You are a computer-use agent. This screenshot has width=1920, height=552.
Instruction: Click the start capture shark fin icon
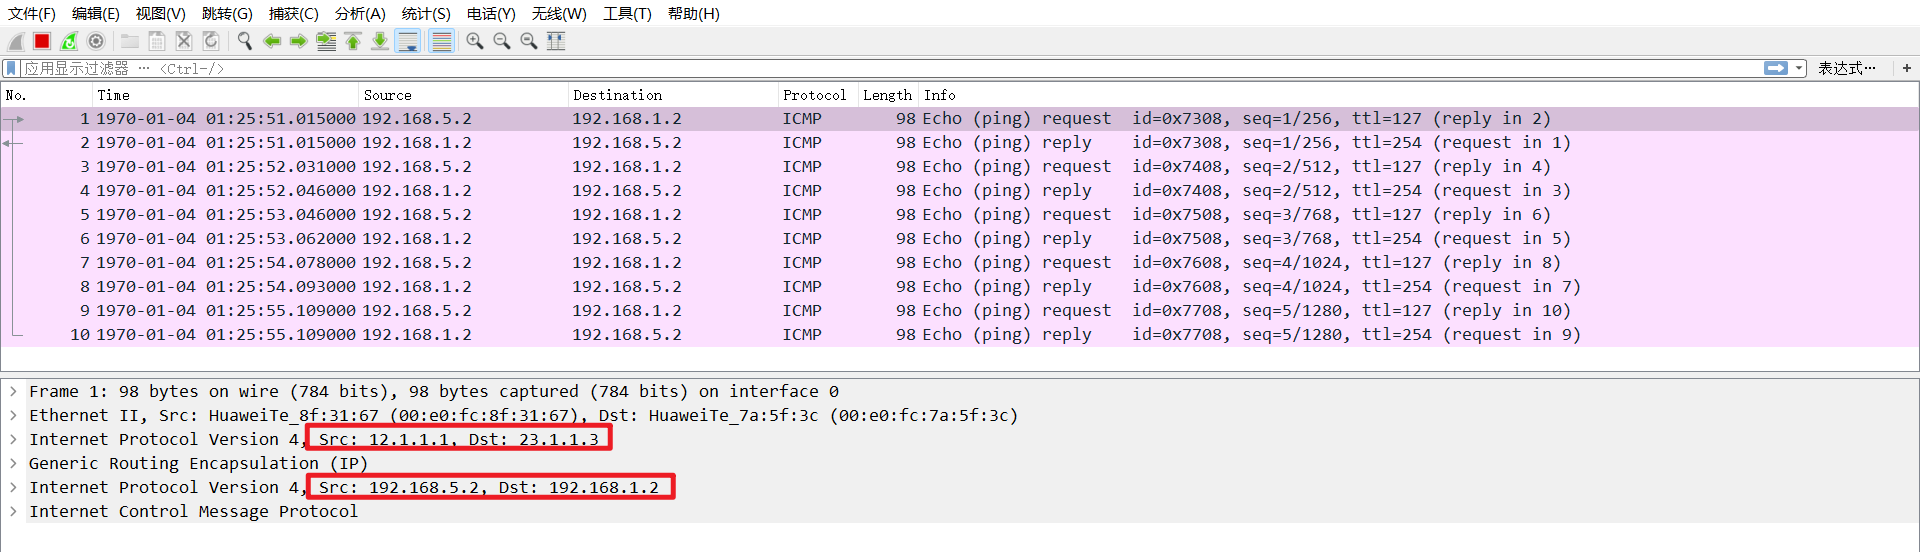click(15, 41)
